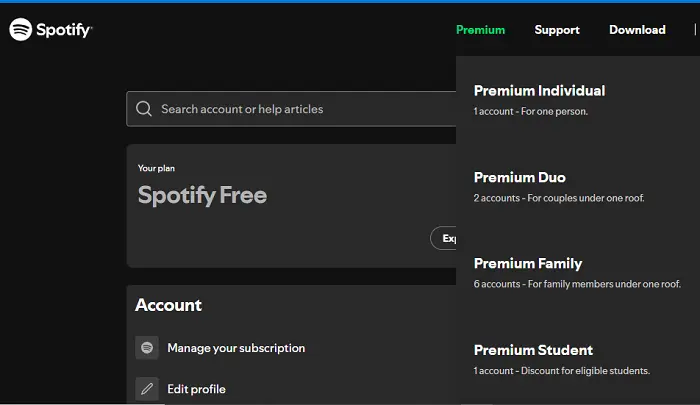The height and width of the screenshot is (405, 700).
Task: Go to Download in the top navigation
Action: [637, 30]
